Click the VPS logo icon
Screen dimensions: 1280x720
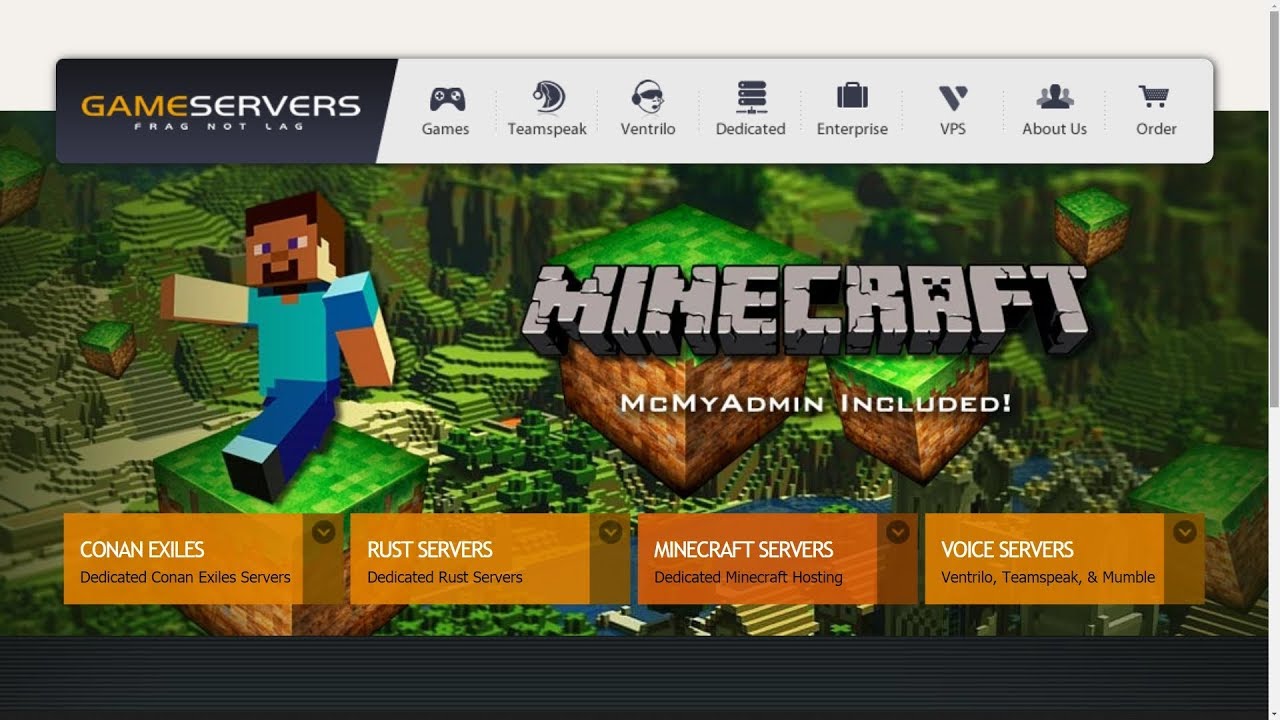(953, 98)
